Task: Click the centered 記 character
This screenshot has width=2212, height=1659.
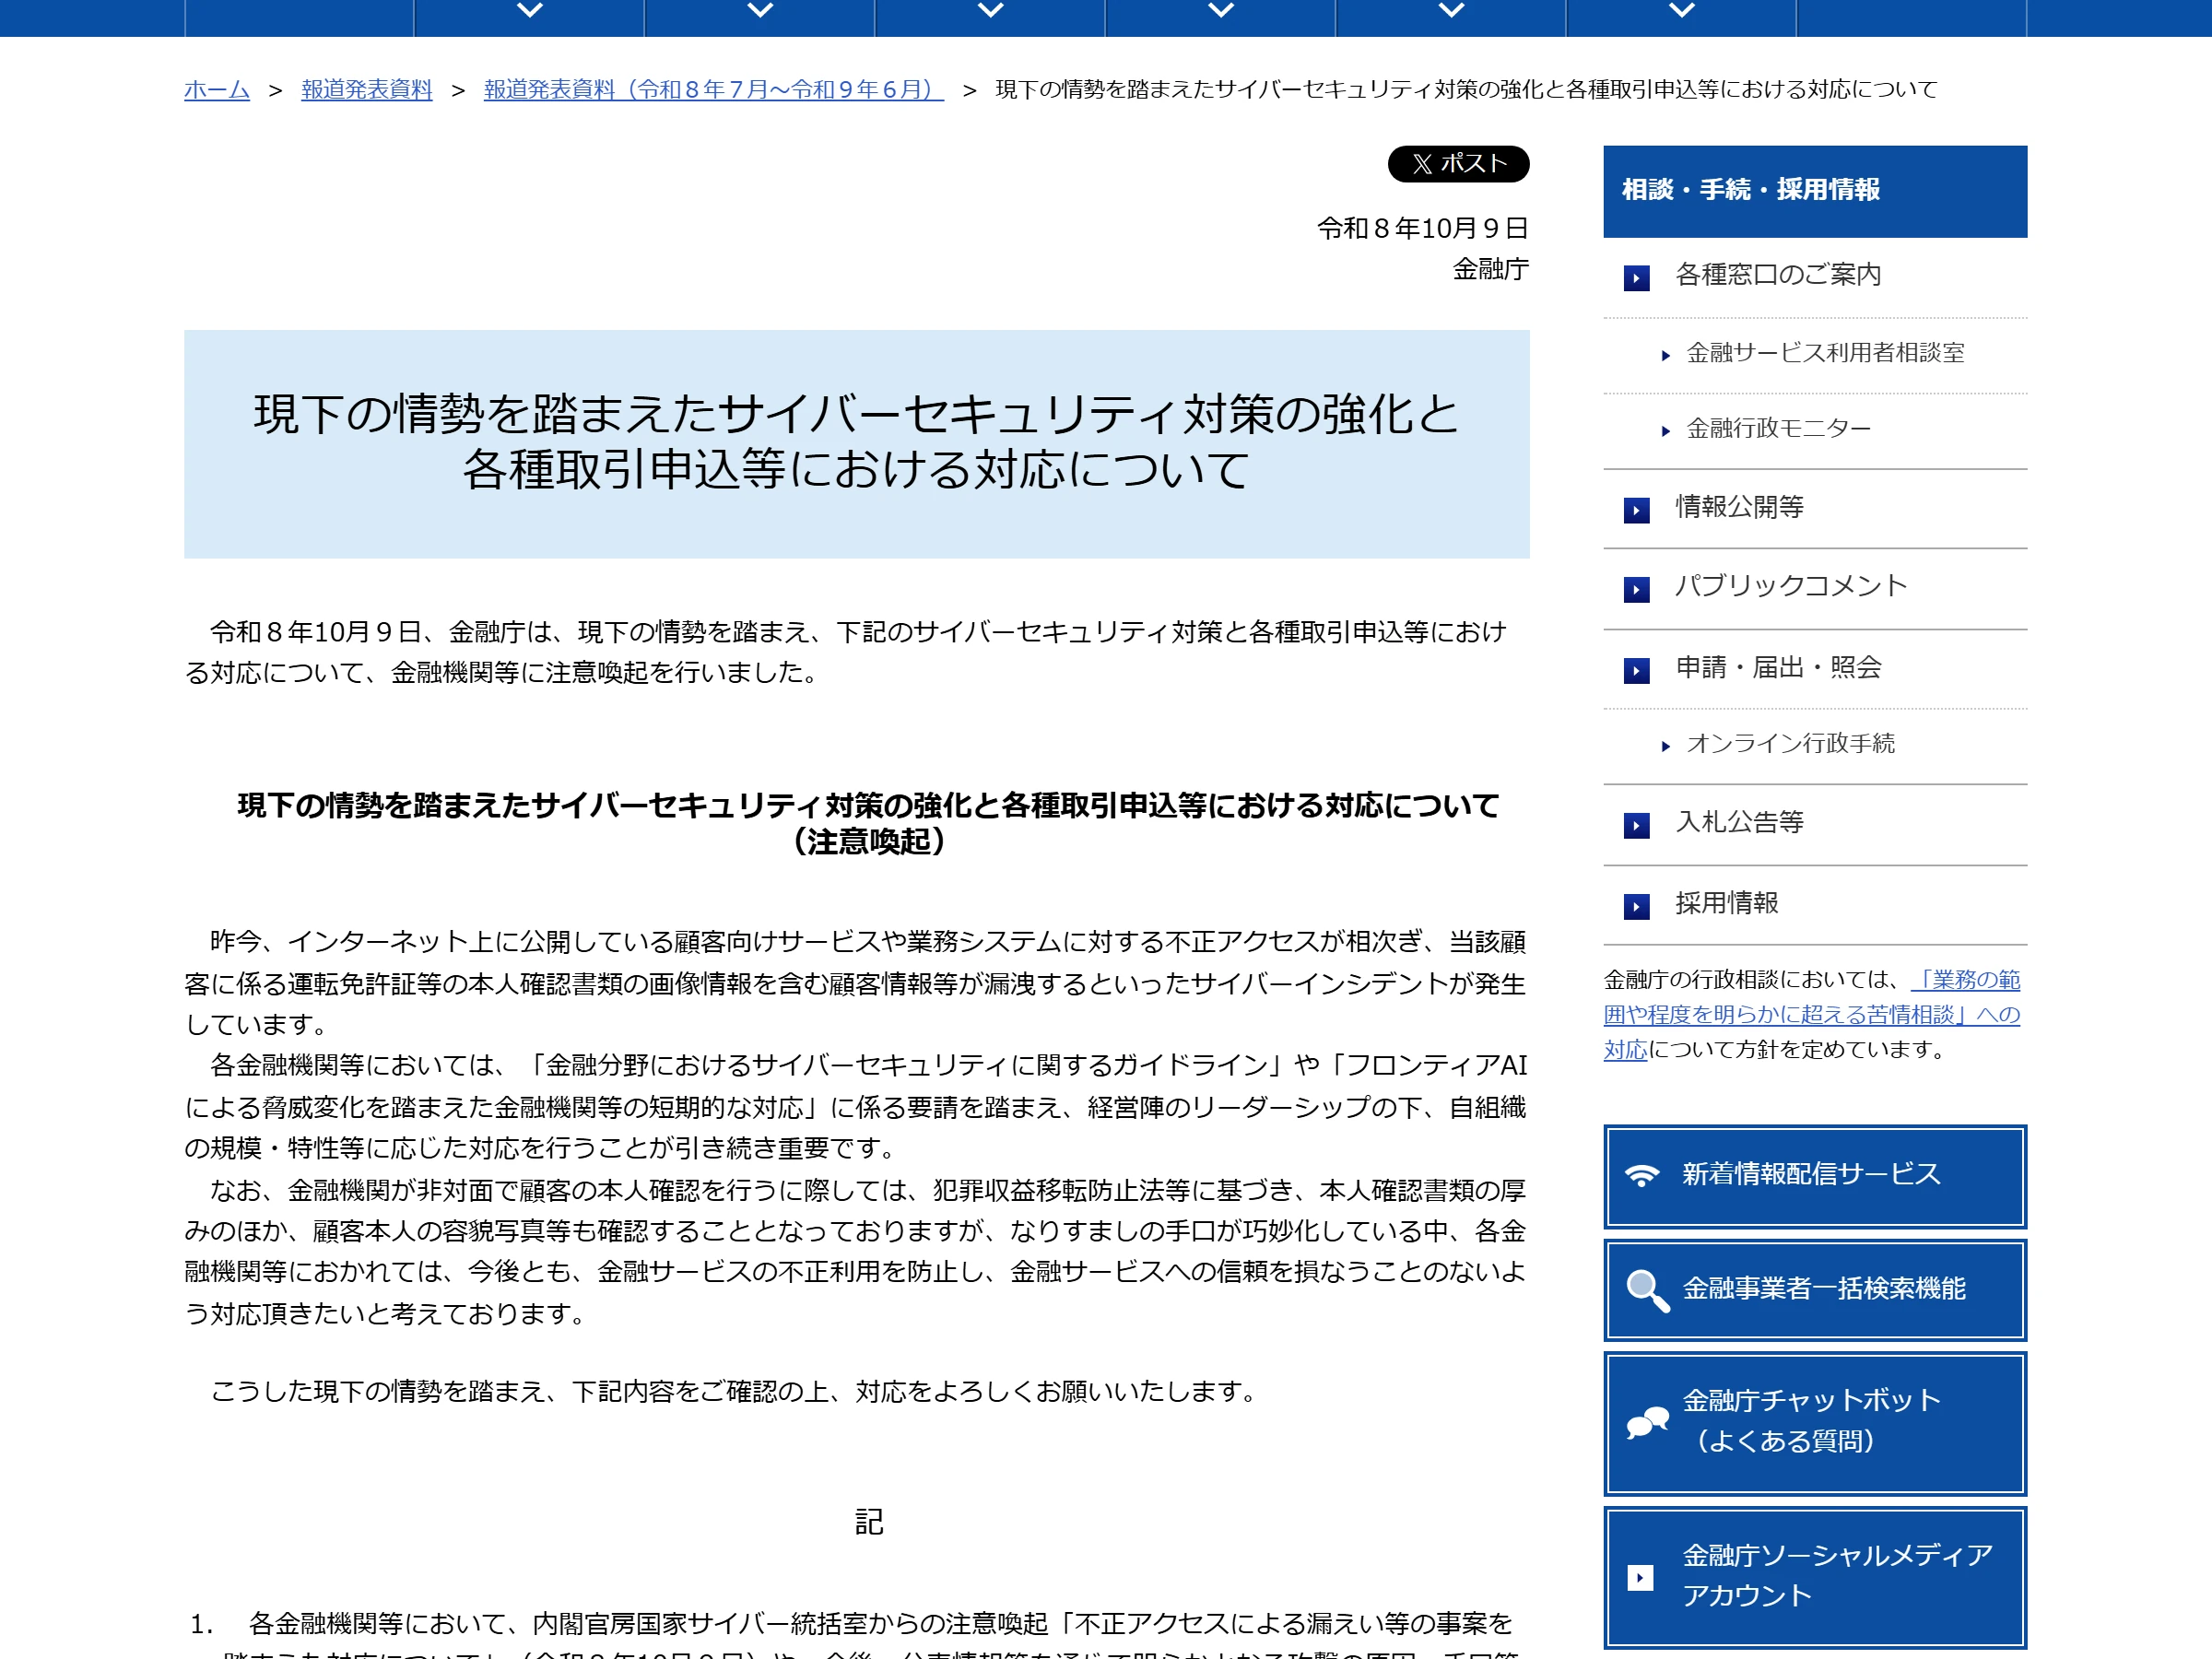Action: point(869,1523)
